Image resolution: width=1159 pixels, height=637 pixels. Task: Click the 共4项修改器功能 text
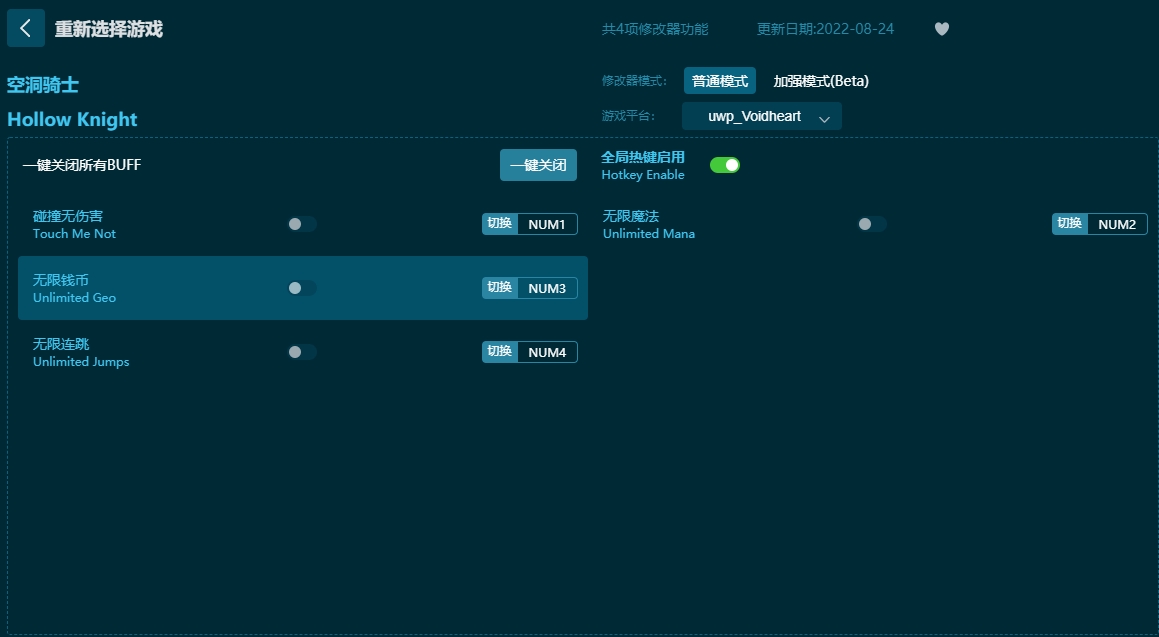pyautogui.click(x=655, y=29)
